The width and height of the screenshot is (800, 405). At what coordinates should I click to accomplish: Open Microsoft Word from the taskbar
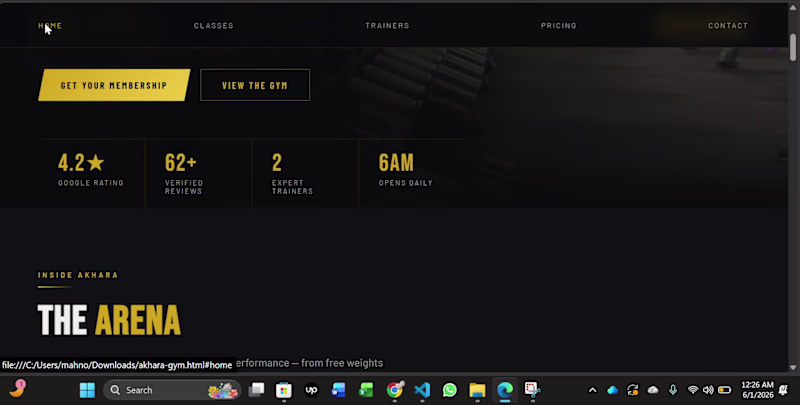[x=338, y=390]
